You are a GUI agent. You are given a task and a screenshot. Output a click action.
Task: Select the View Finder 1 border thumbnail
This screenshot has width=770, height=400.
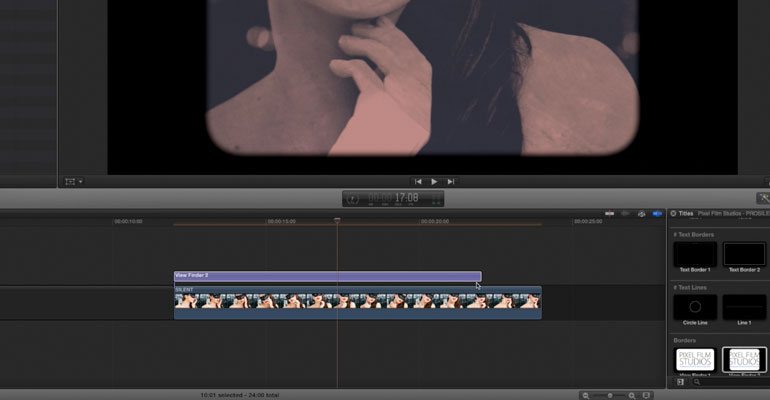tap(695, 360)
